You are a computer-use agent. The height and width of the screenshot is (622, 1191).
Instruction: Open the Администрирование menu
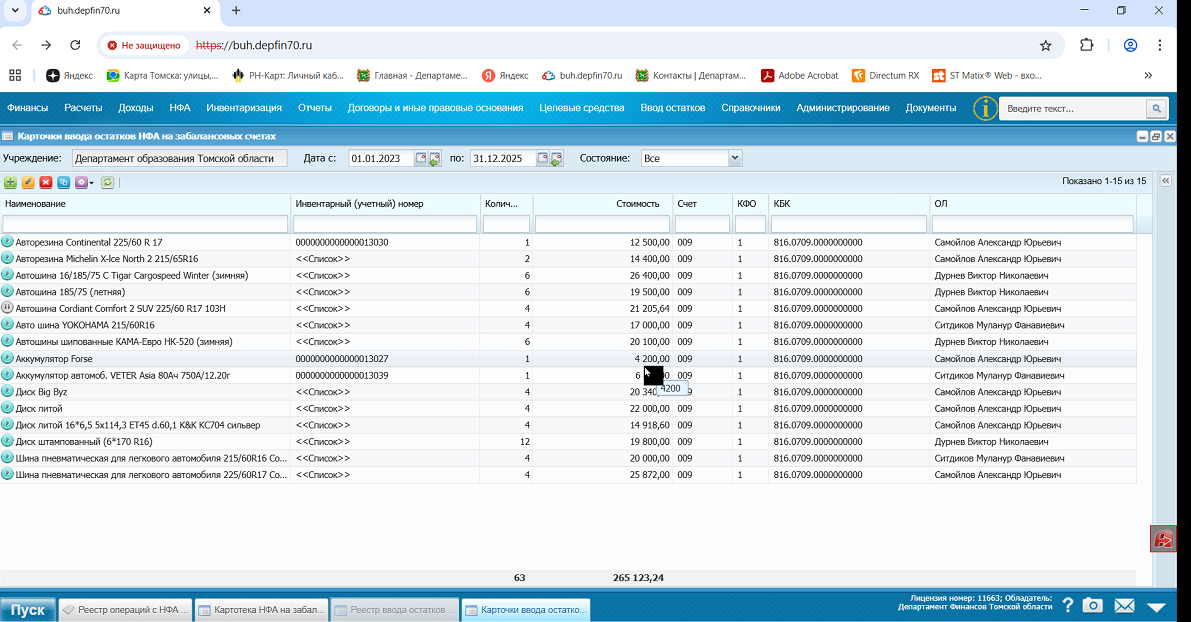[842, 108]
